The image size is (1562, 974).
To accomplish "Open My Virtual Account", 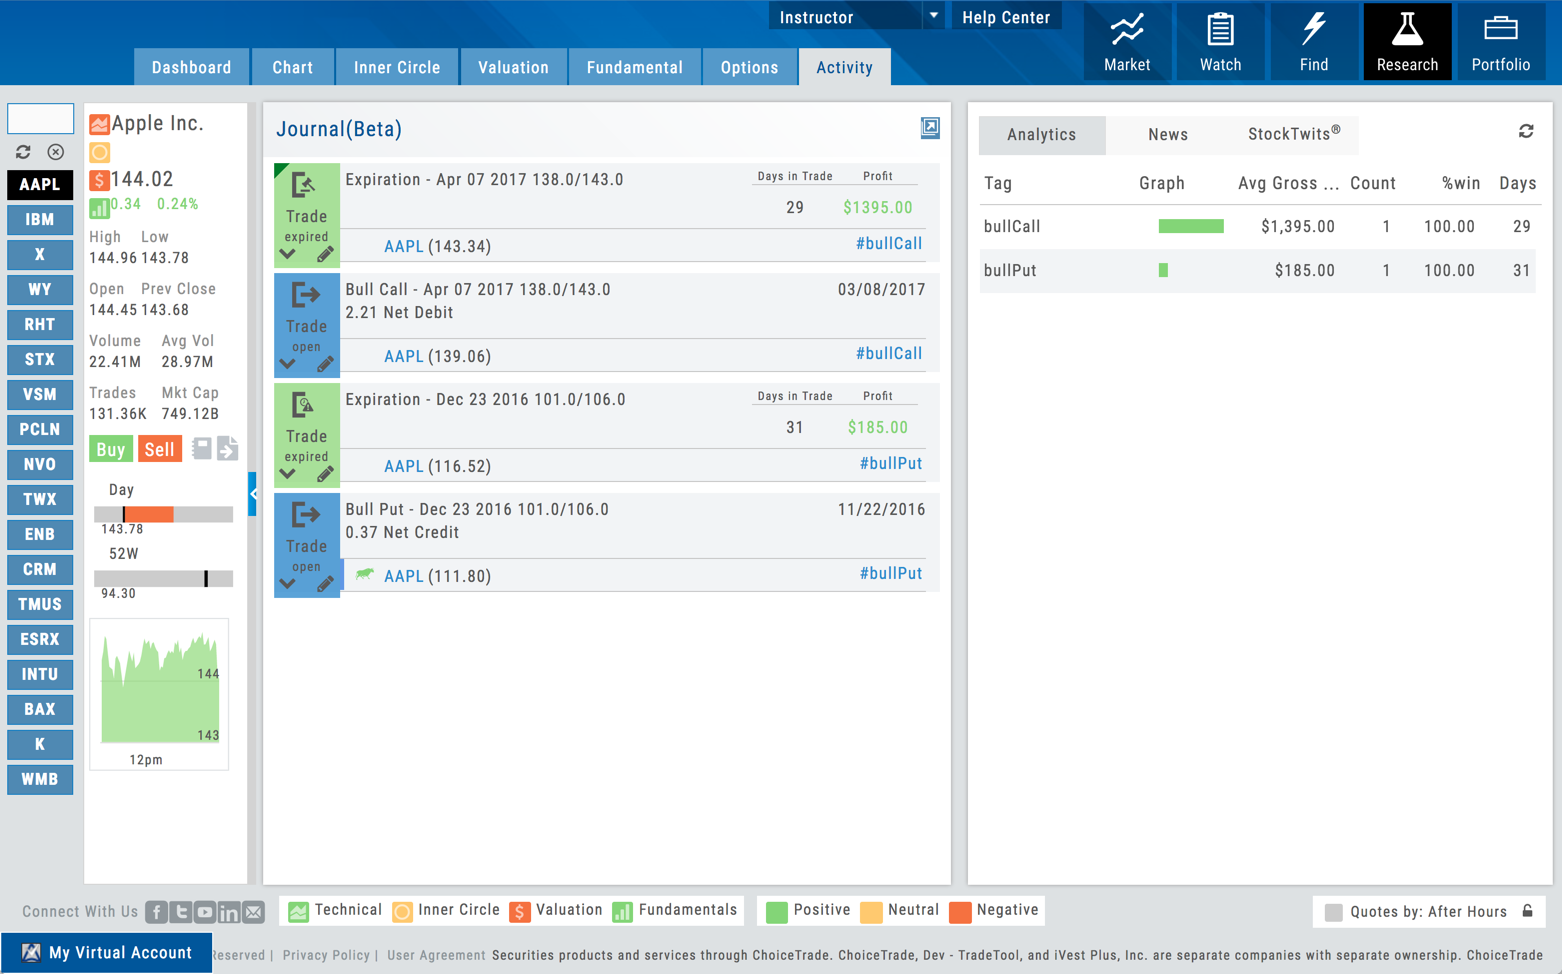I will point(107,953).
